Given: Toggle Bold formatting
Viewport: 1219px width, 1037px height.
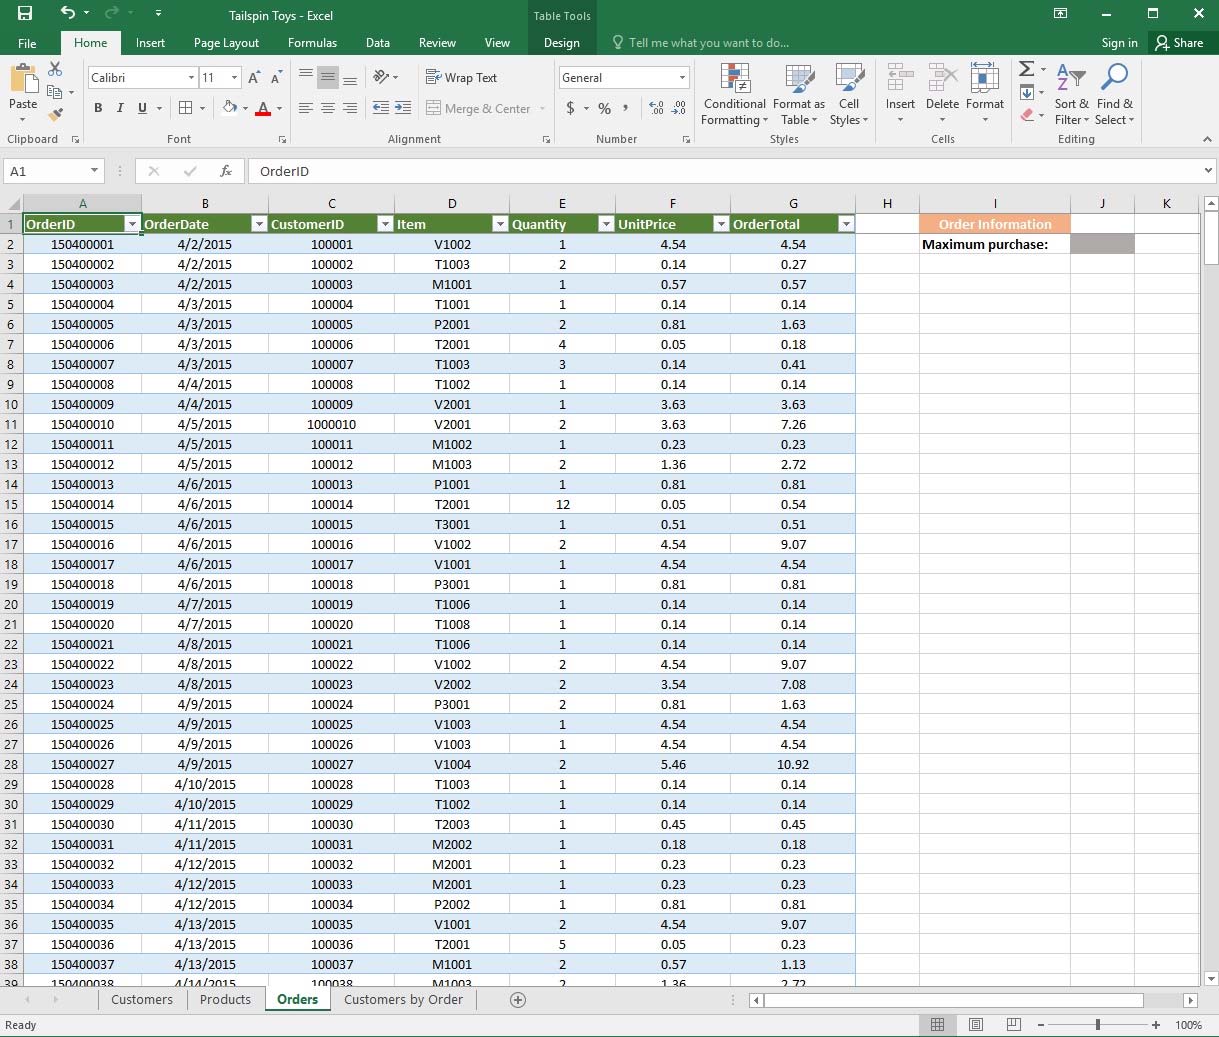Looking at the screenshot, I should [x=98, y=108].
